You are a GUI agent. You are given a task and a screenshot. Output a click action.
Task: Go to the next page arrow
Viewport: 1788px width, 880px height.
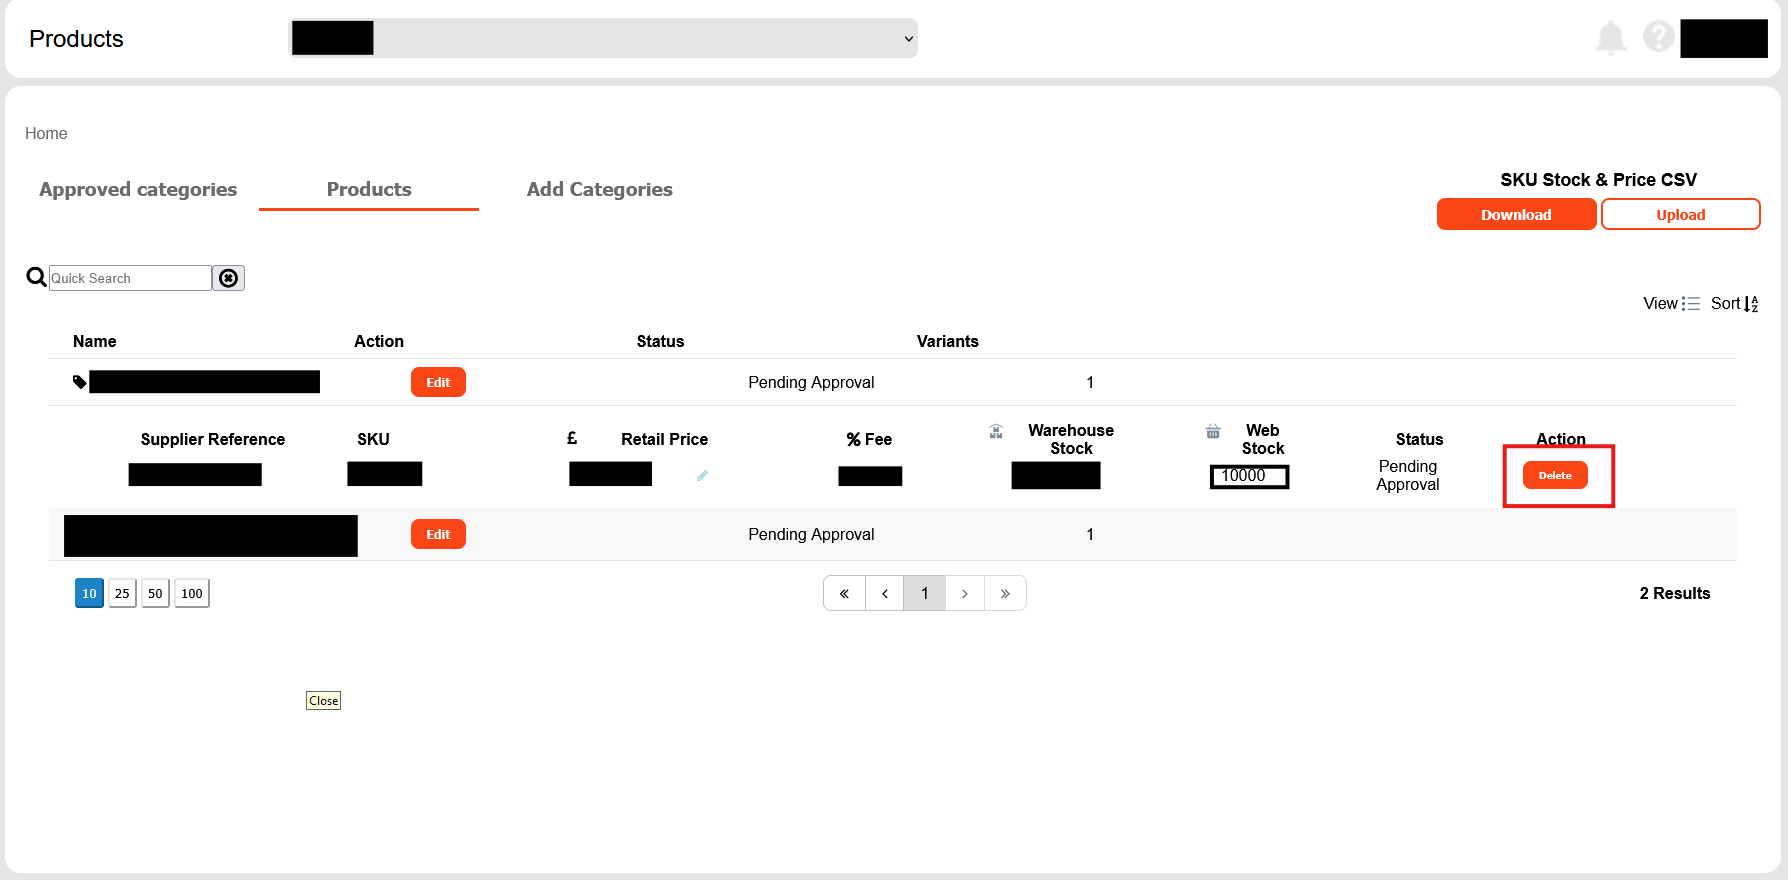coord(964,593)
